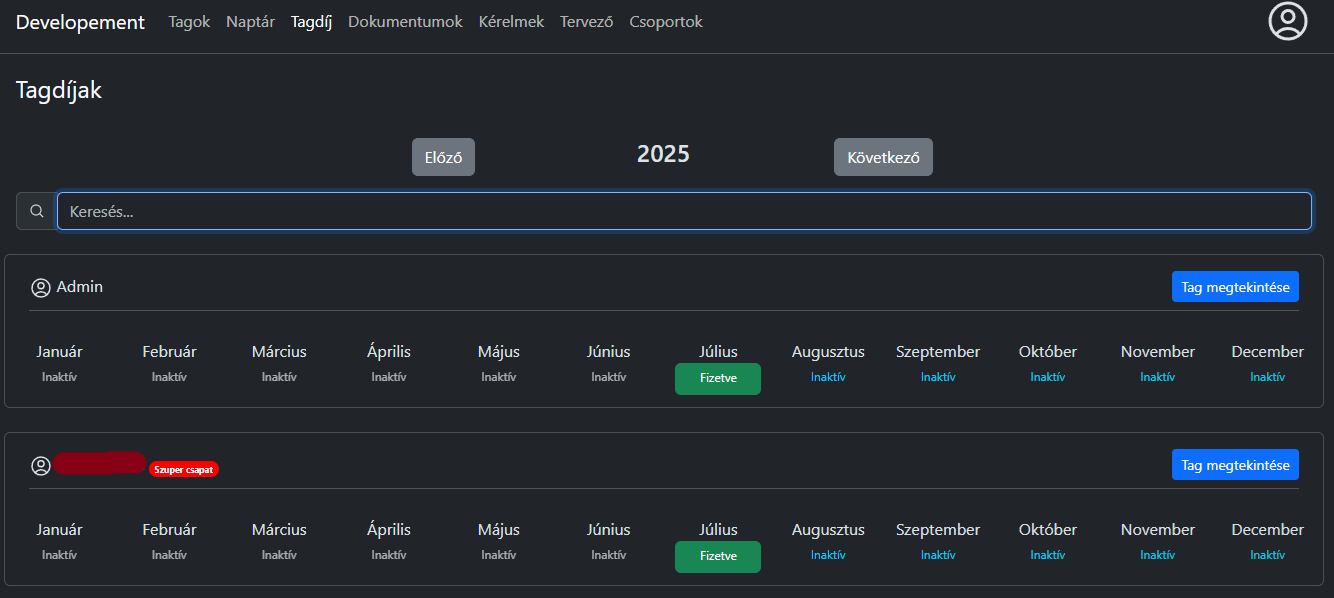1334x598 pixels.
Task: Open the user profile icon in navbar
Action: tap(1288, 21)
